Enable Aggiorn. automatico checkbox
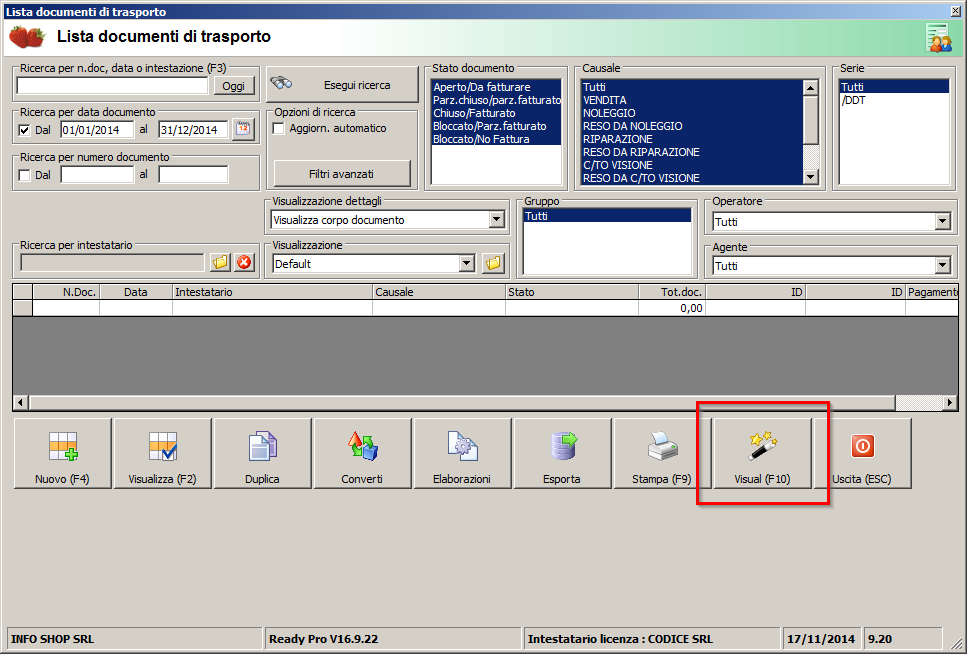 pyautogui.click(x=279, y=128)
